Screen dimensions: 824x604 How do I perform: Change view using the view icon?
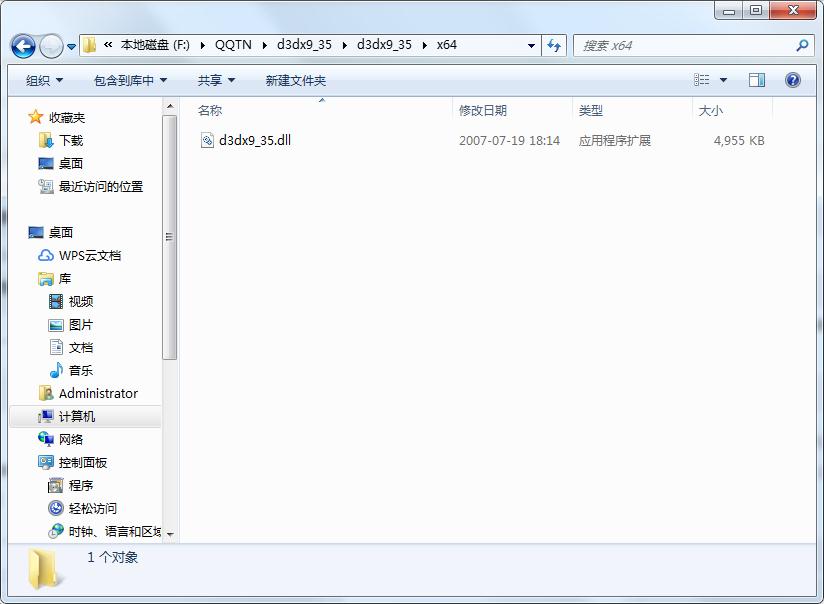[x=702, y=80]
